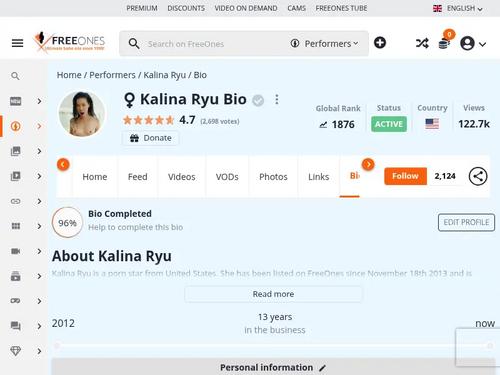
Task: Click the profile avatar thumbnail
Action: 82,114
